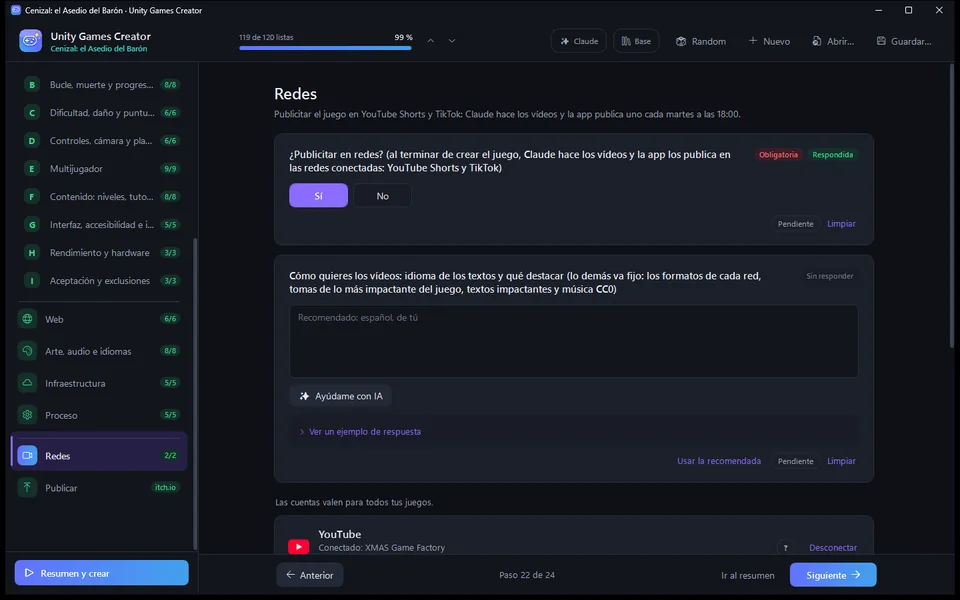Select the Sí option for publicitar en redes
Image resolution: width=960 pixels, height=600 pixels.
(x=318, y=196)
